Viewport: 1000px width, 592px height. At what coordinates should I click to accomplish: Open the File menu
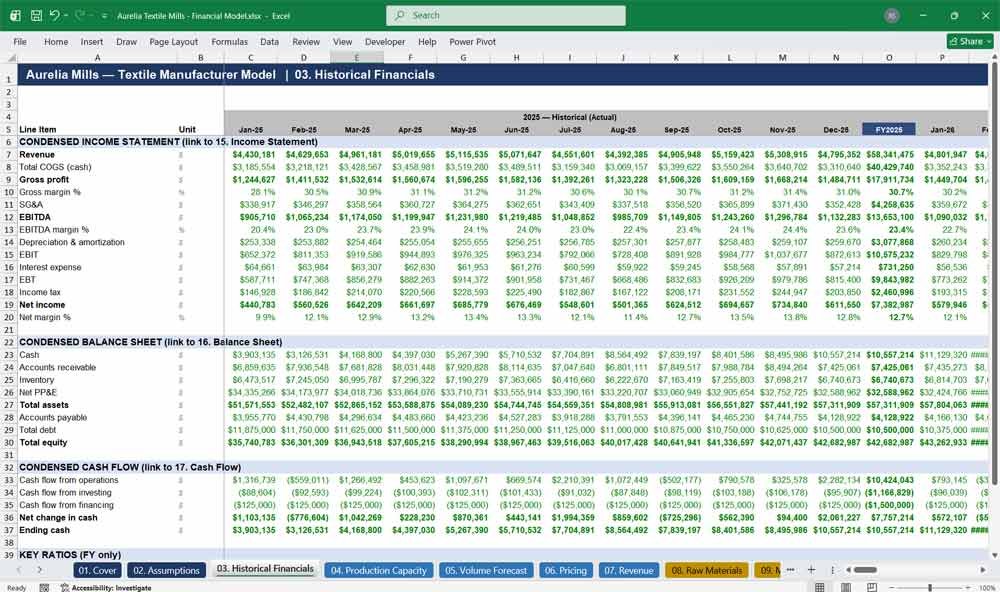tap(20, 41)
